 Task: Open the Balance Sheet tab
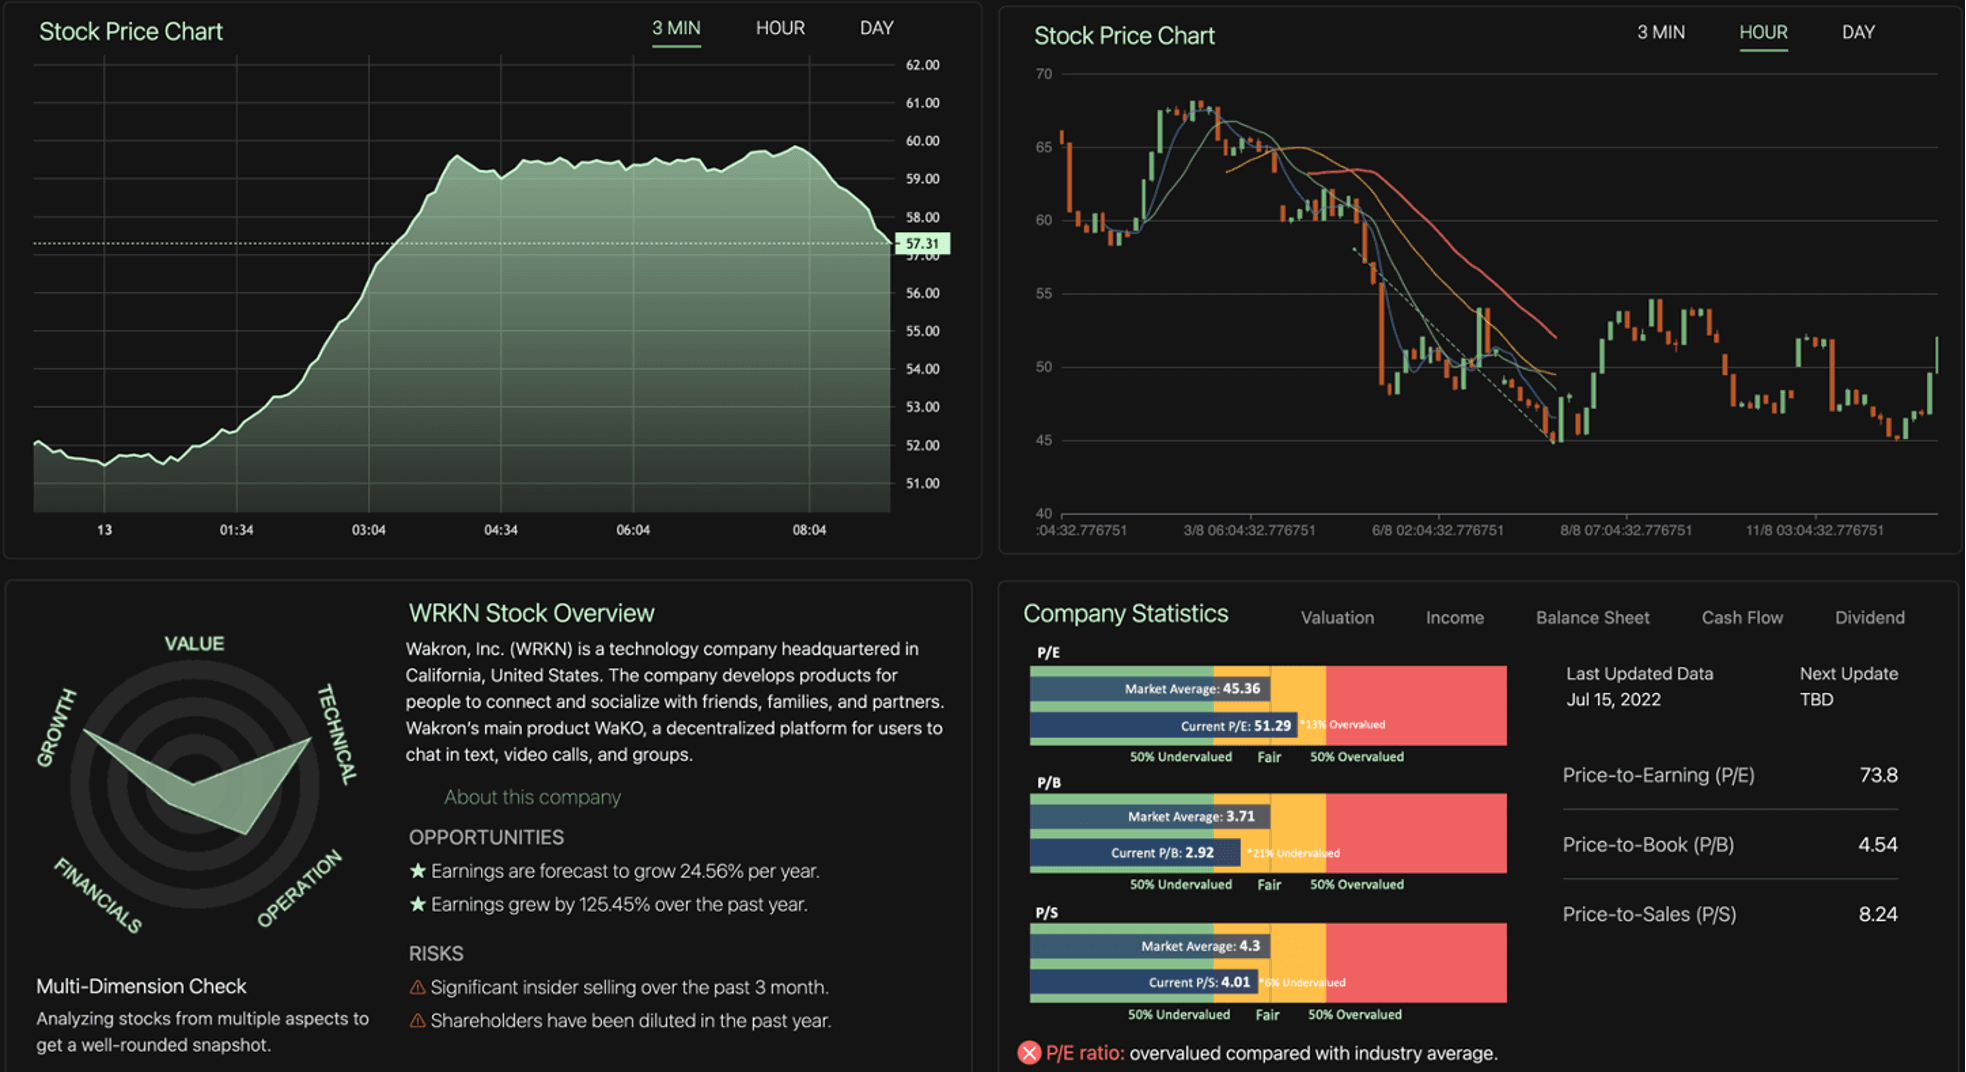click(1593, 618)
